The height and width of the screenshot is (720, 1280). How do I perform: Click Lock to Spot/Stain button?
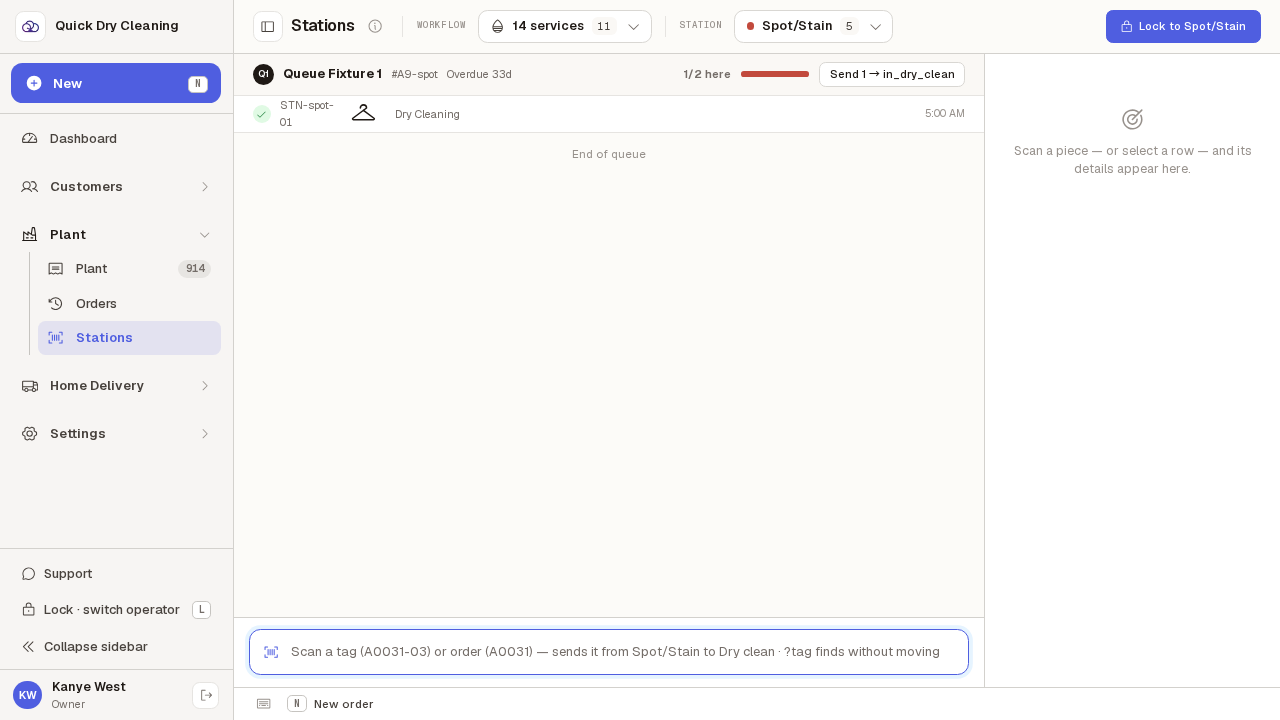point(1183,26)
